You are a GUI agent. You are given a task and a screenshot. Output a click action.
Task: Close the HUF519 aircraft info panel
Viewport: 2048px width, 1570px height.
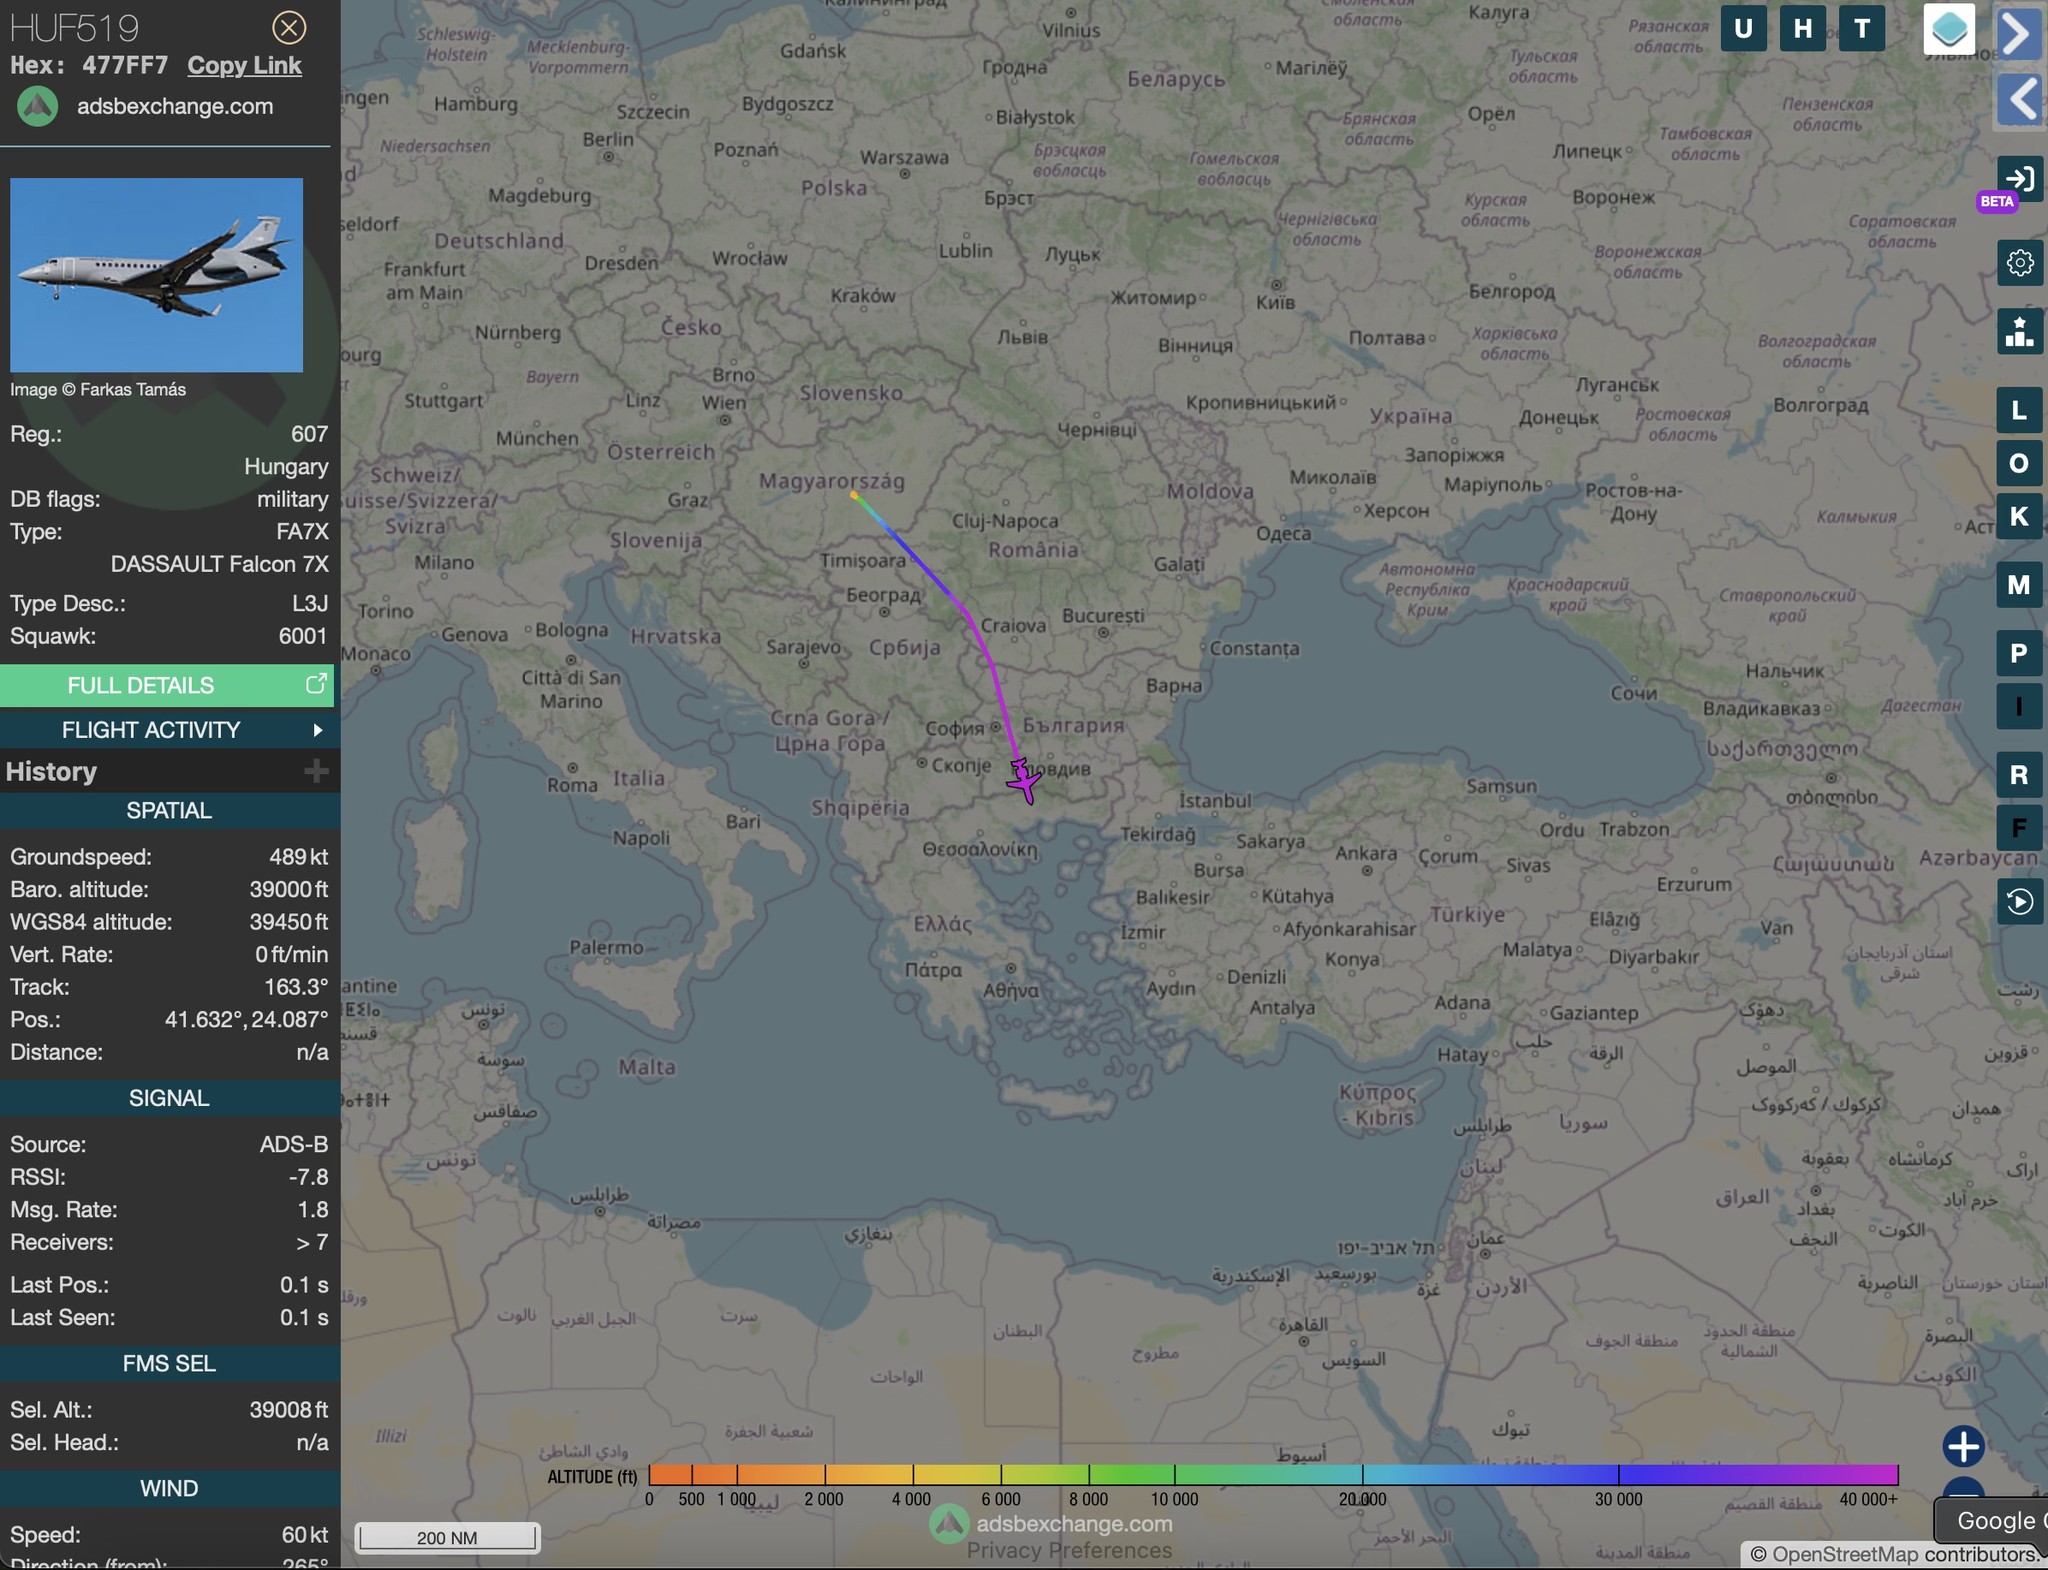click(x=289, y=27)
